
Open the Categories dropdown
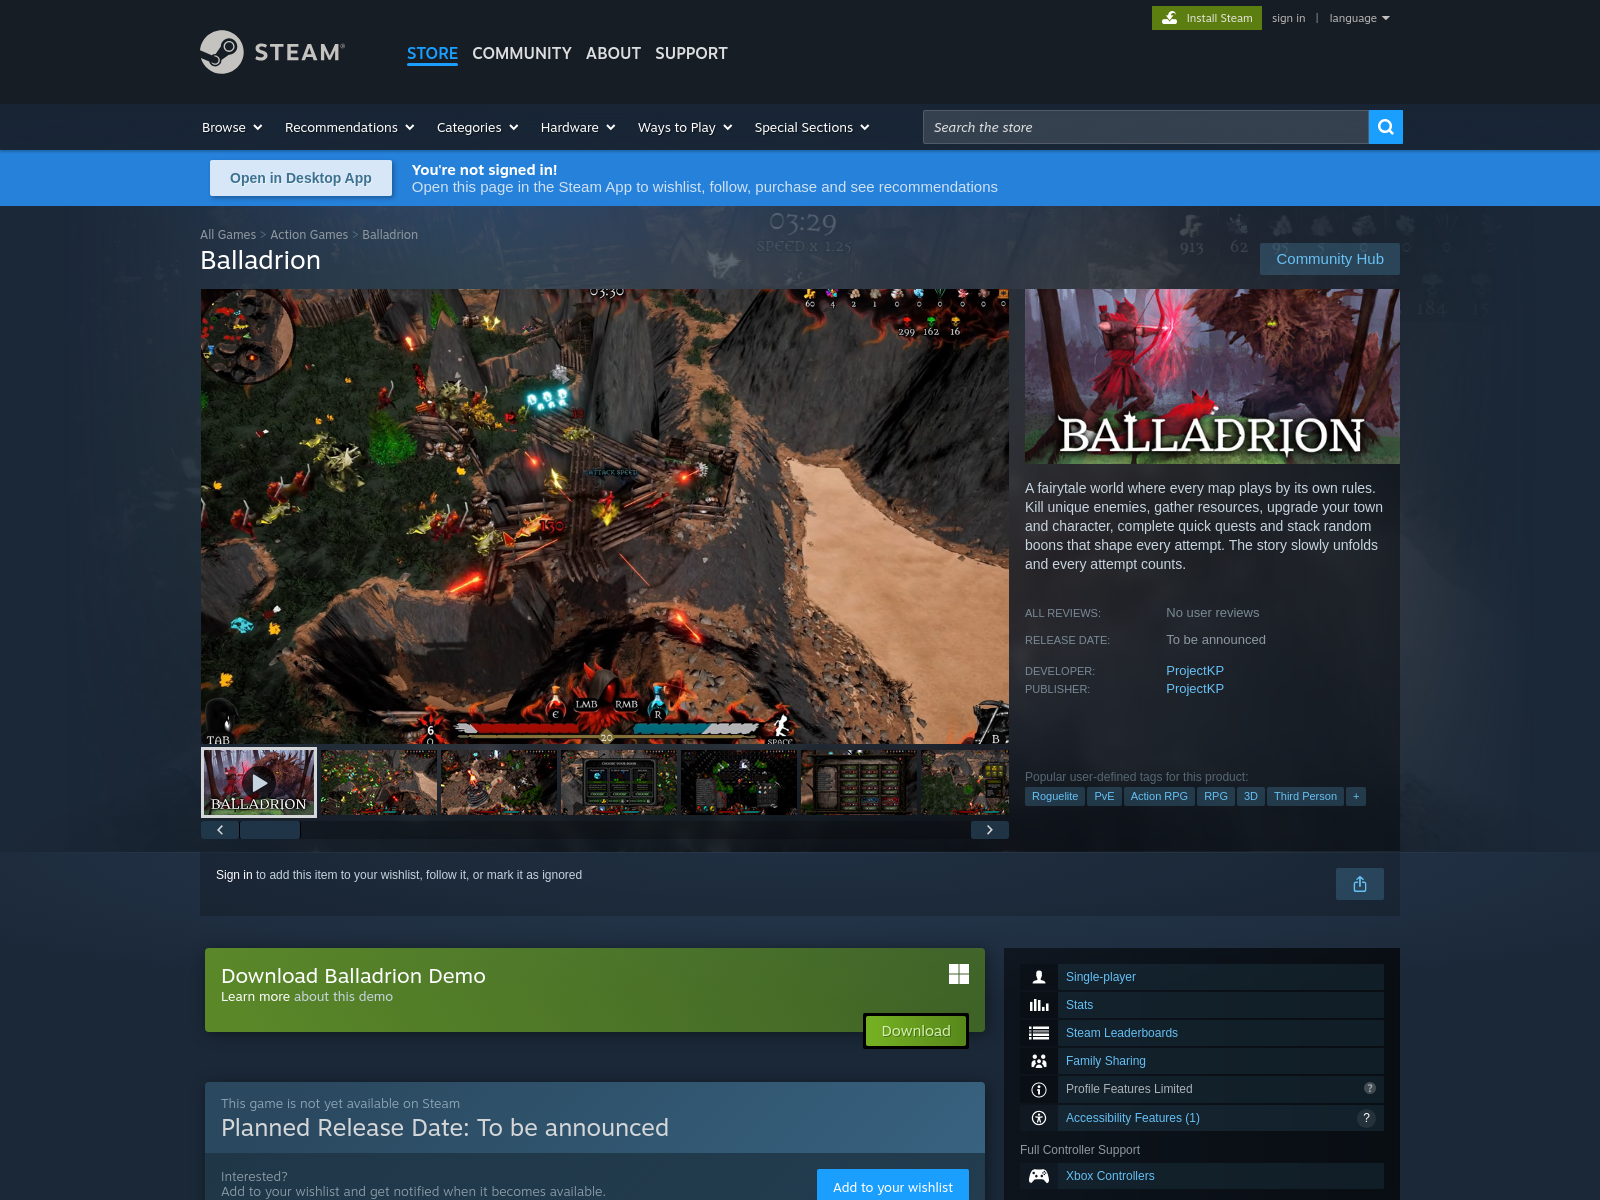point(478,127)
